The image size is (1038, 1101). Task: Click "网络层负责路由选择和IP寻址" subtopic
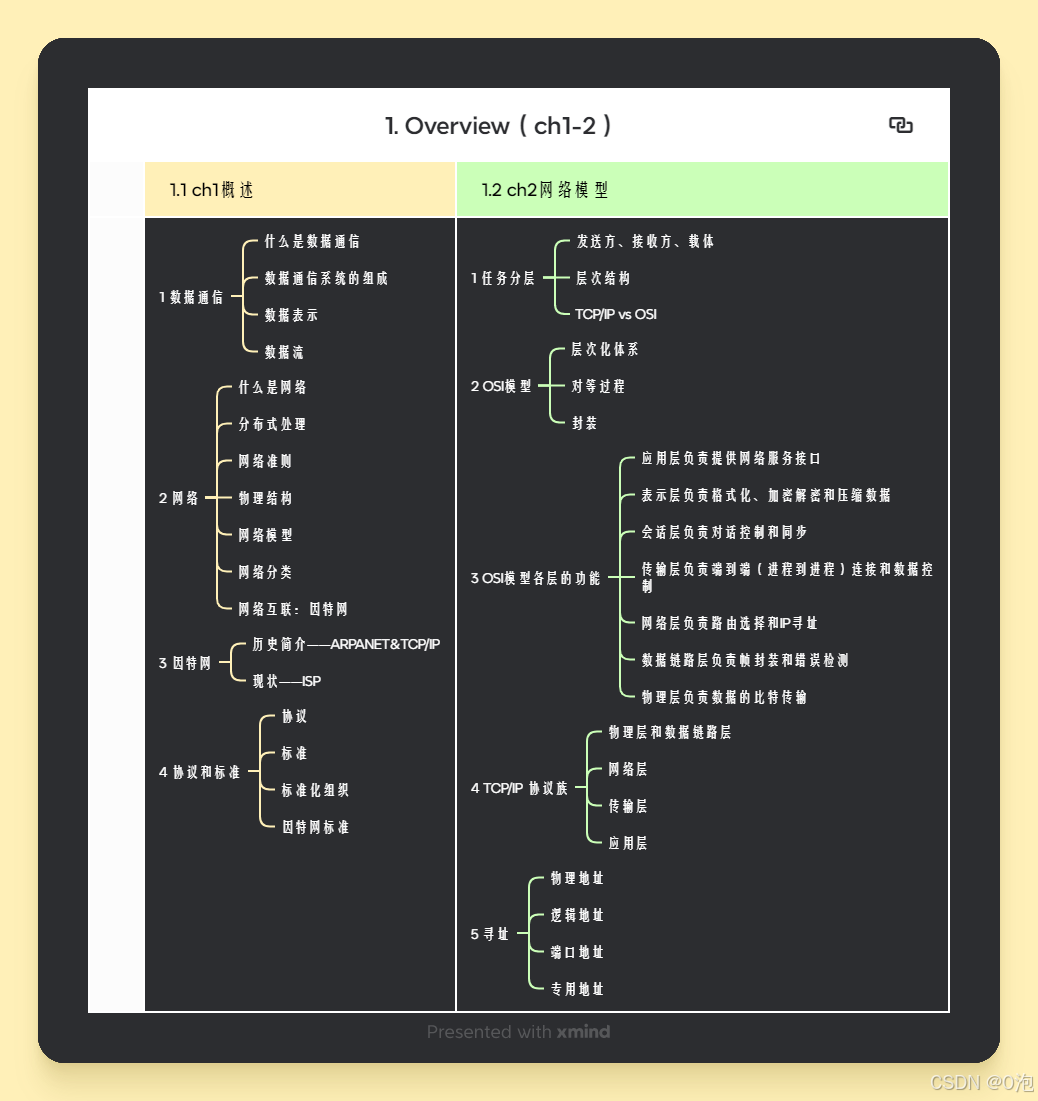[730, 623]
